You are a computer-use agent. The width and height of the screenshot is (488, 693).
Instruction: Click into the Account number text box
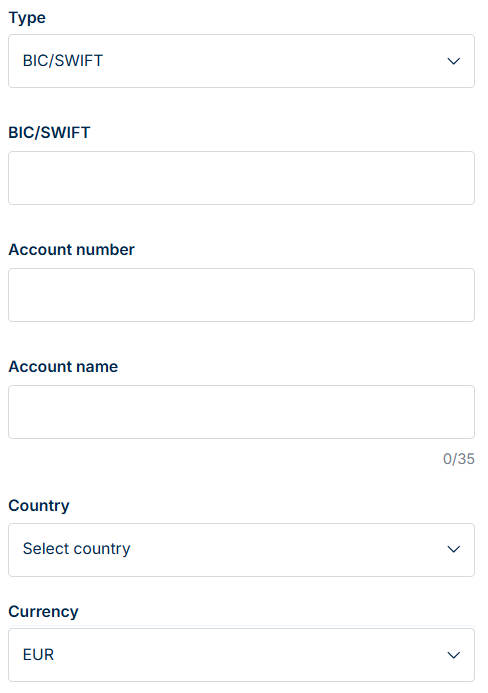[x=241, y=295]
